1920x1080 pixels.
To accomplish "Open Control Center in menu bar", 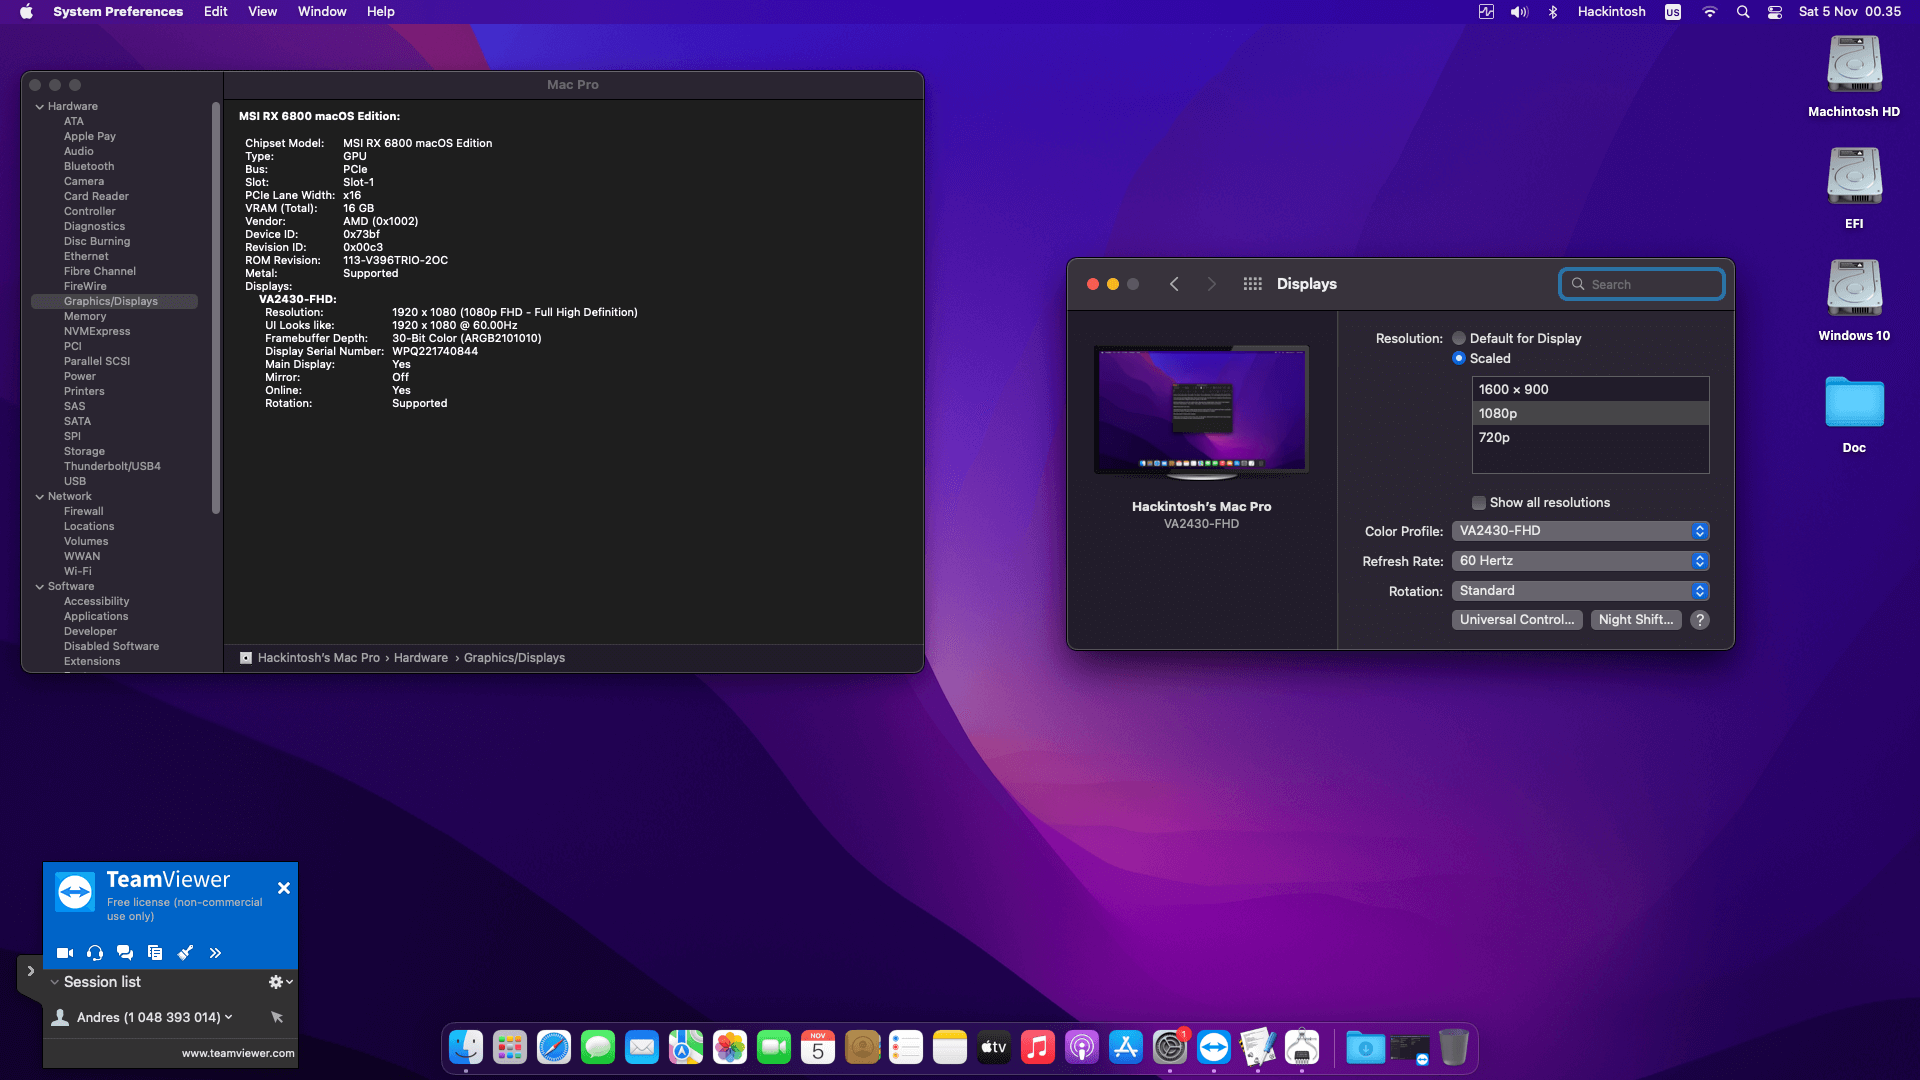I will [x=1775, y=12].
